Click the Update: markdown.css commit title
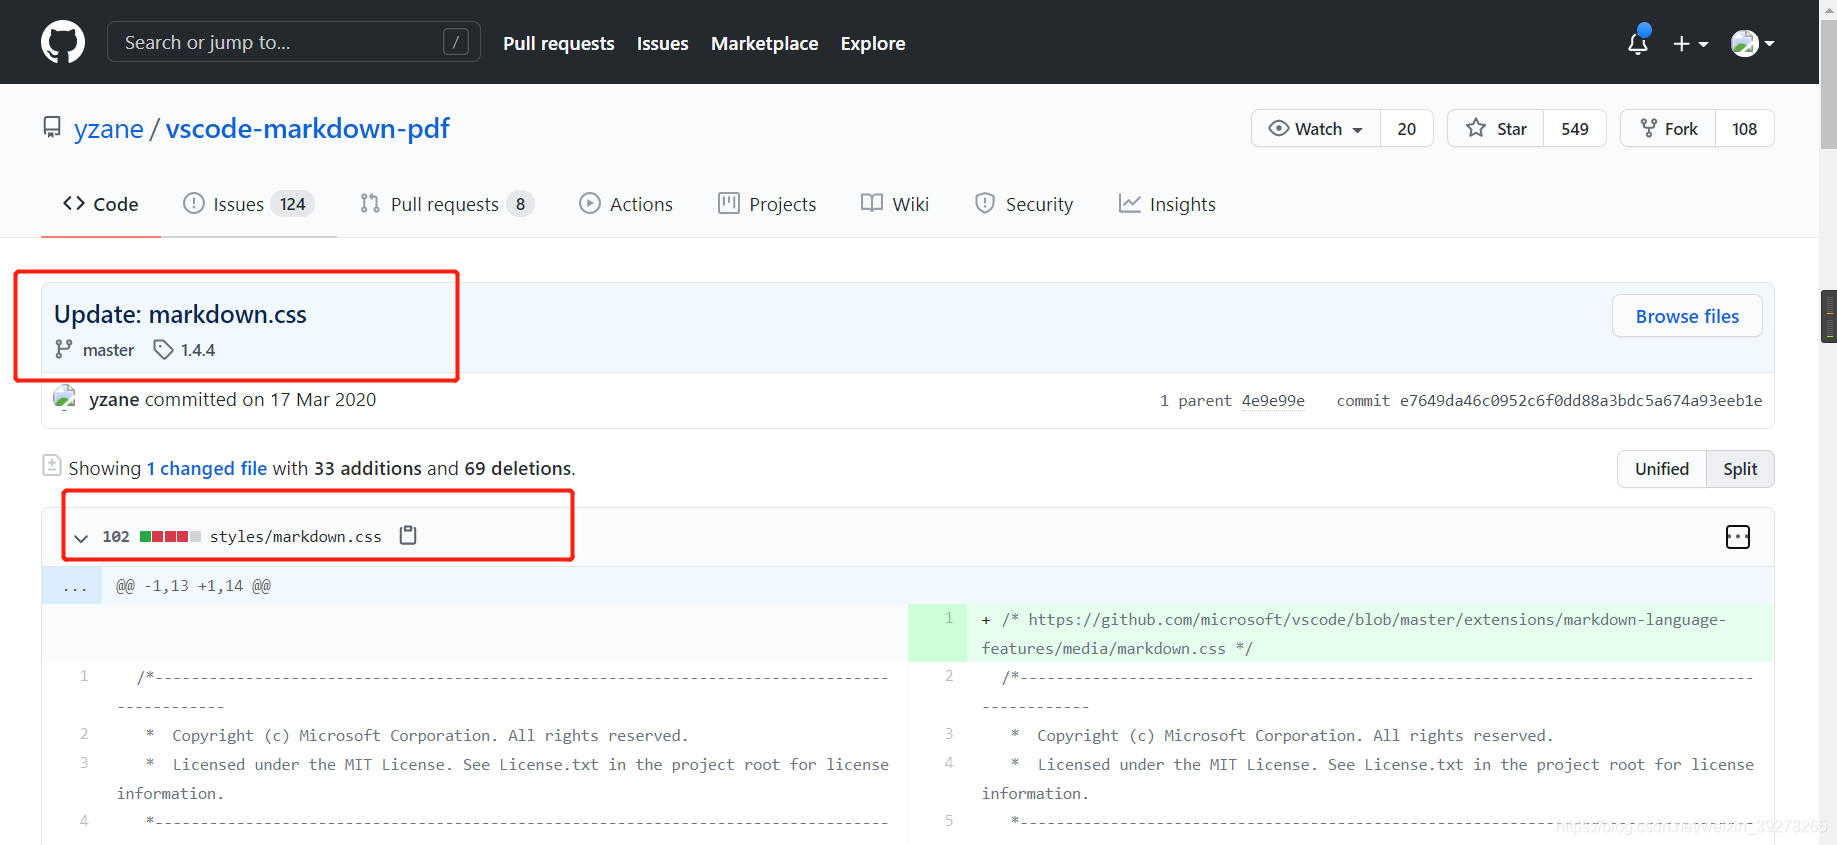This screenshot has width=1837, height=845. 180,314
